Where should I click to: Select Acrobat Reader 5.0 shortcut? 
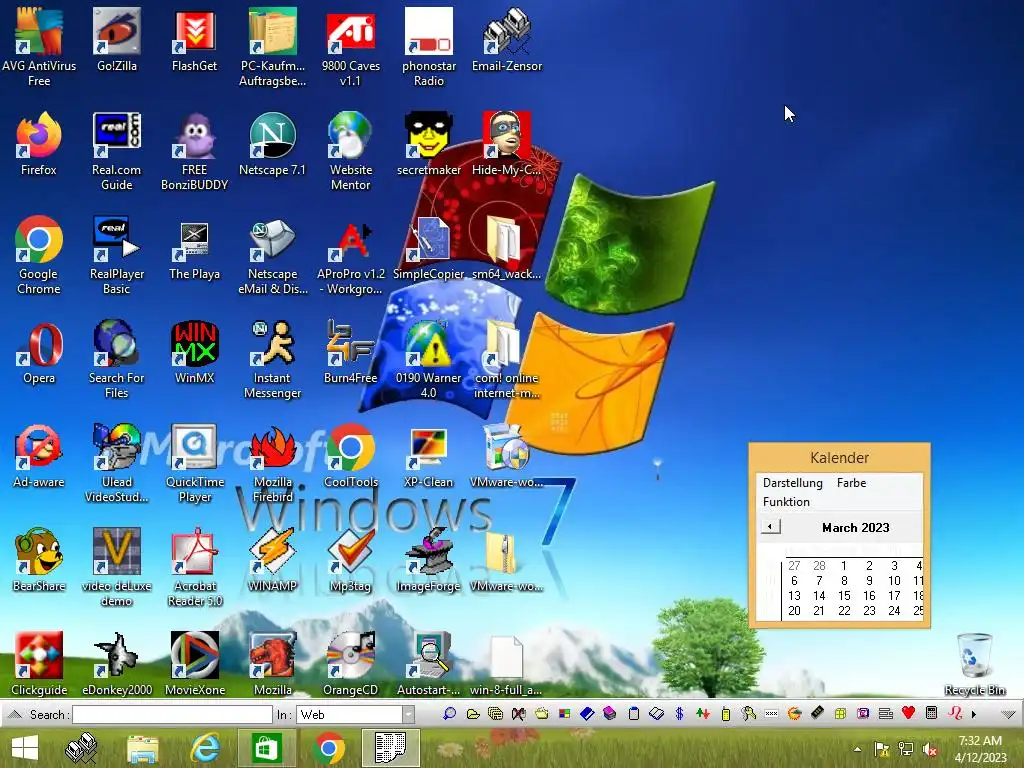pyautogui.click(x=195, y=568)
